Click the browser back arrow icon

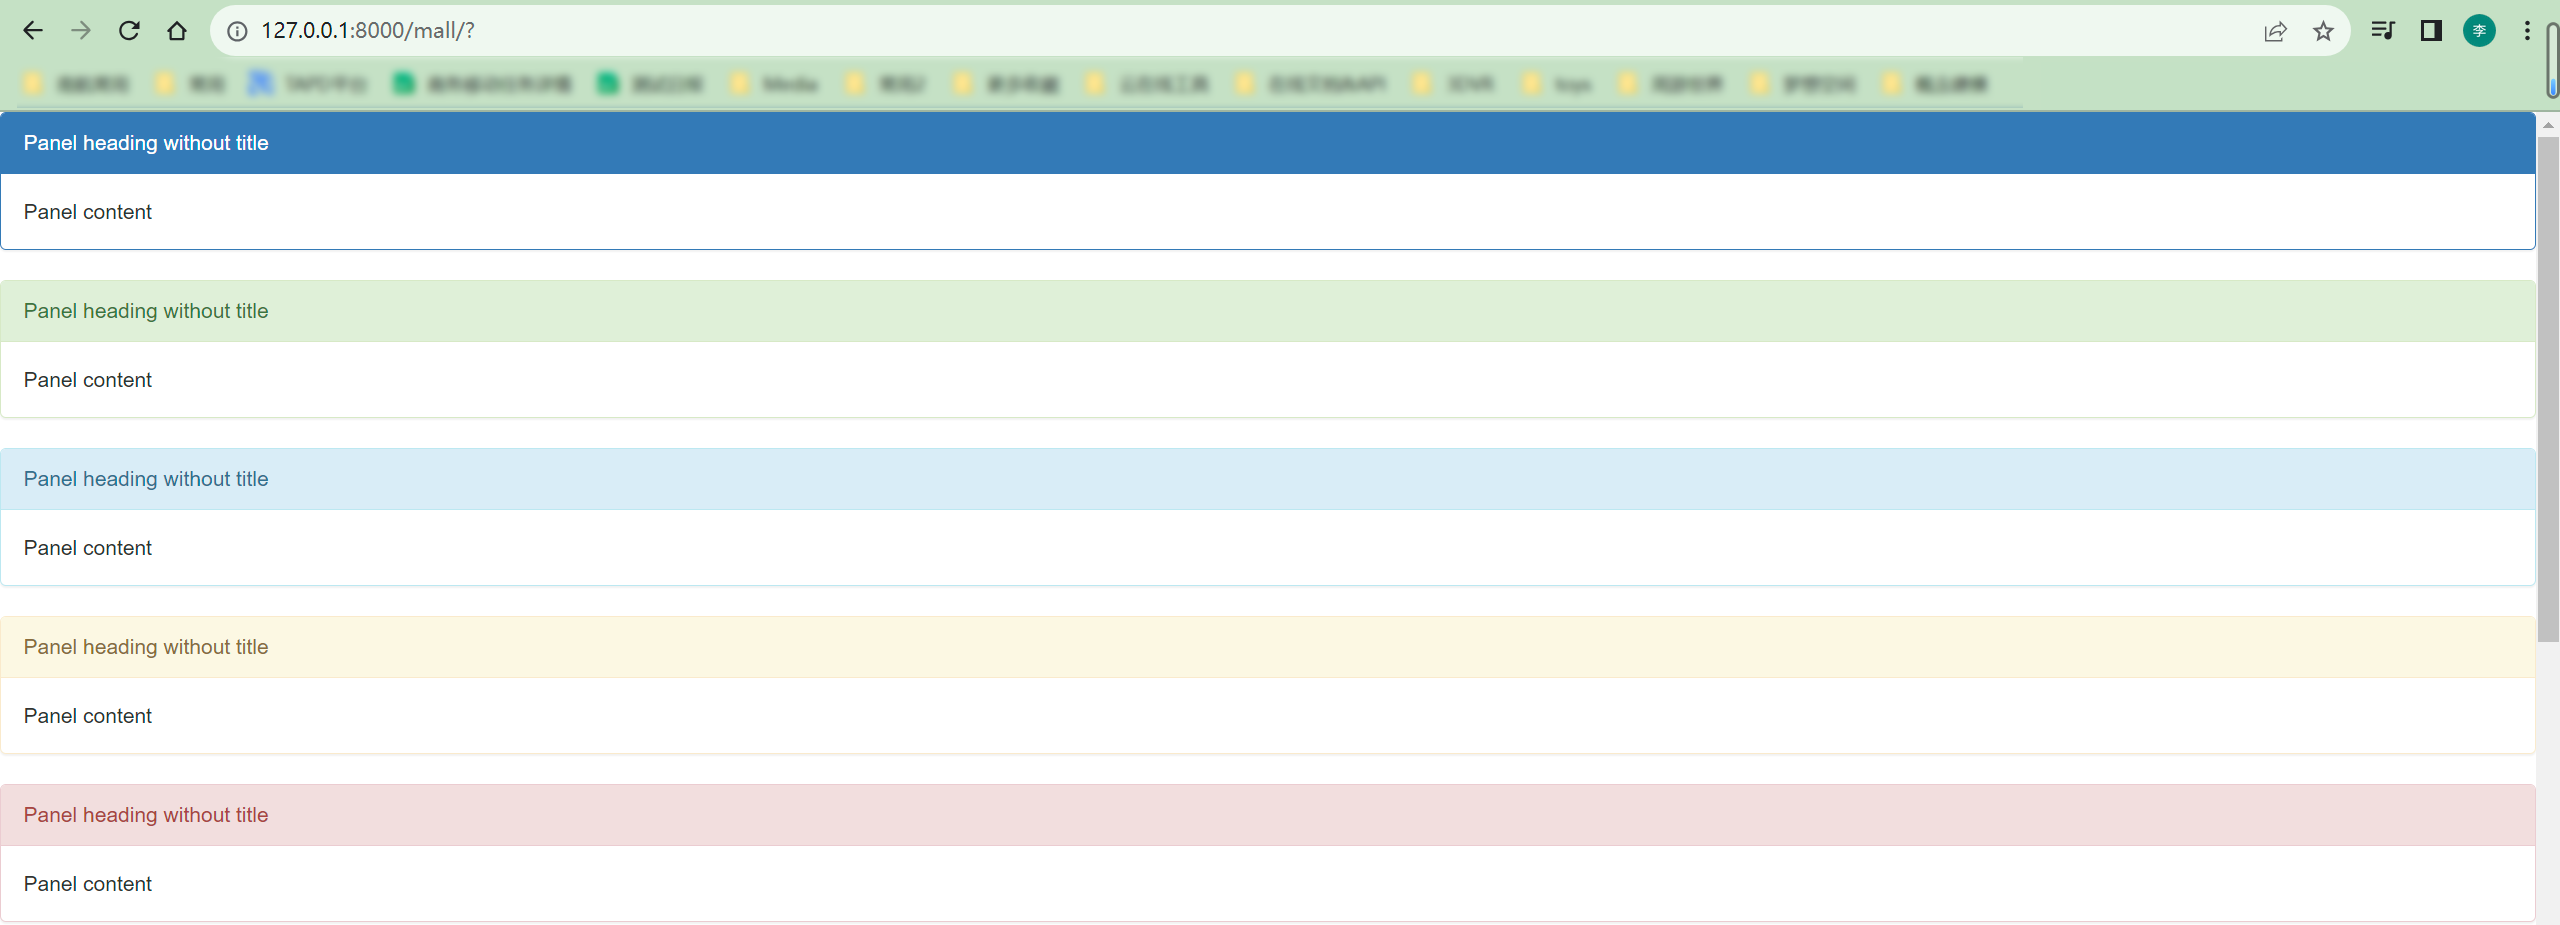click(x=33, y=30)
